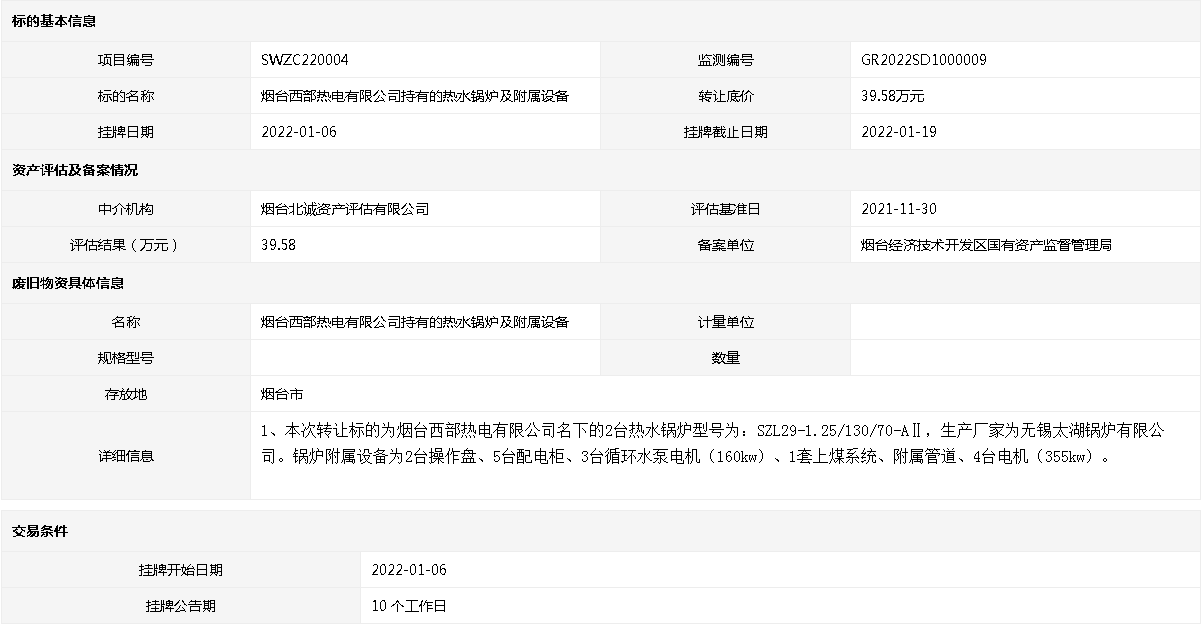Select the agency 烟台北诚资产评估有限公司
Viewport: 1201px width, 624px height.
point(345,209)
